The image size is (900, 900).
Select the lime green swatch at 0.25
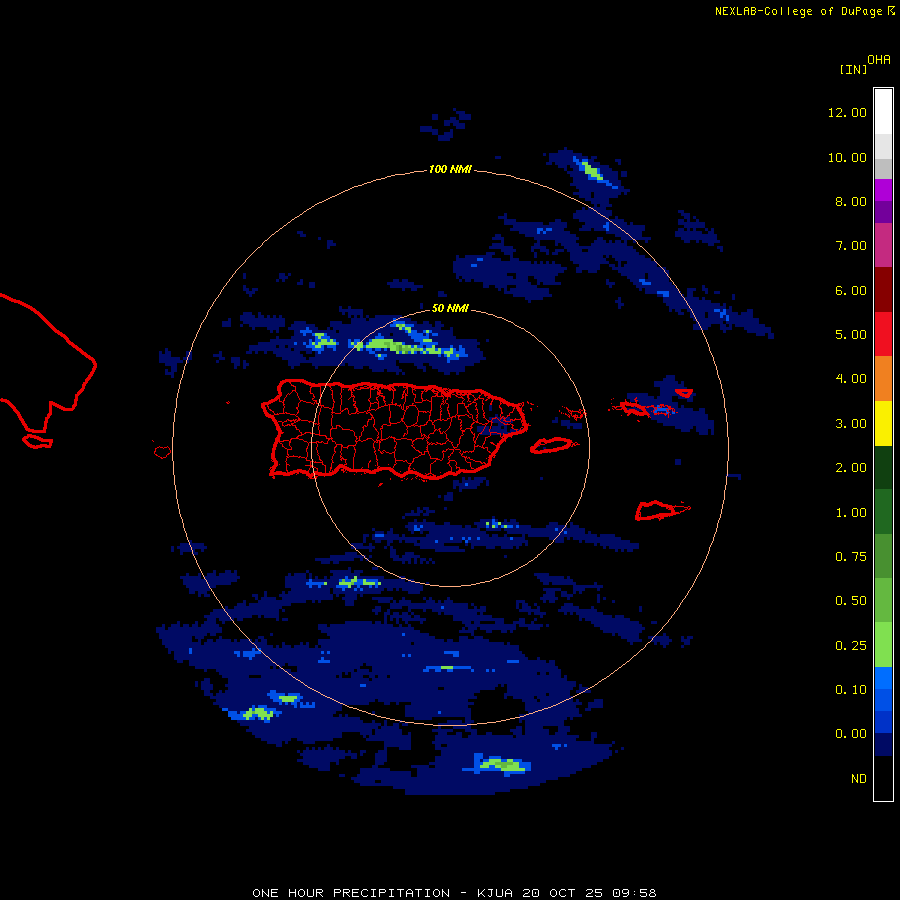[x=883, y=645]
